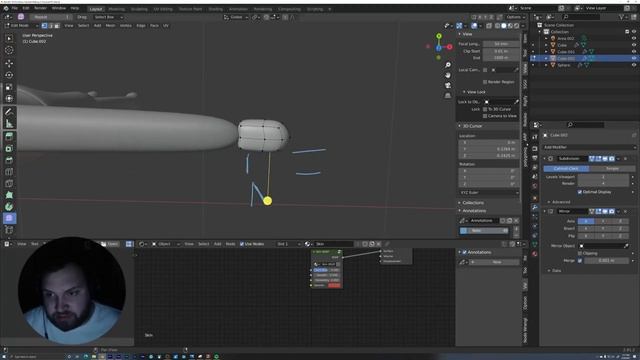
Task: Open the File menu
Action: pos(15,8)
